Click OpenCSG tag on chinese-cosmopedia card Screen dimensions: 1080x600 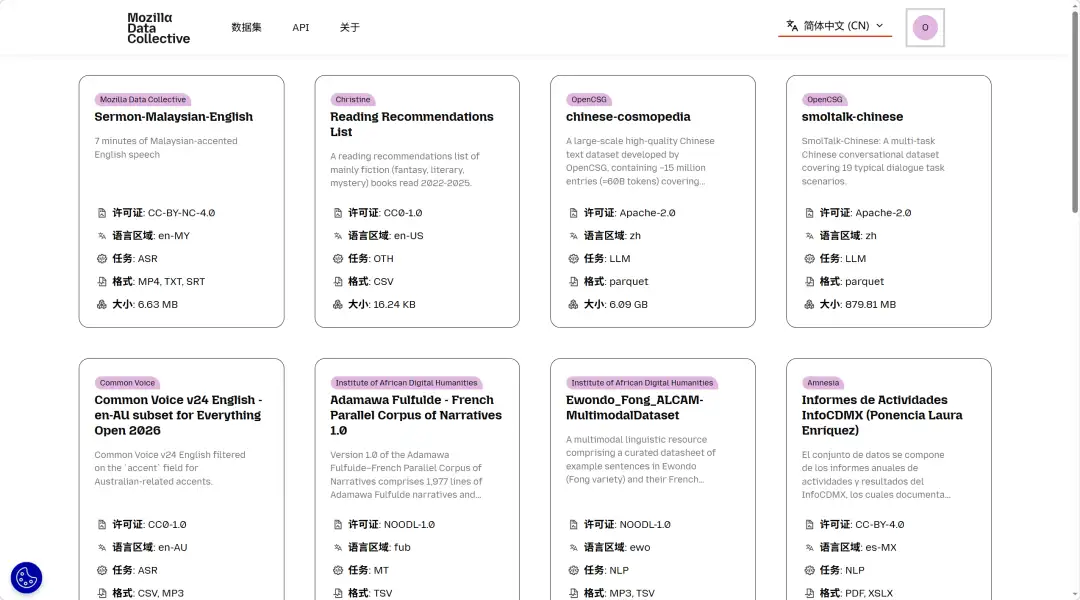[x=589, y=100]
